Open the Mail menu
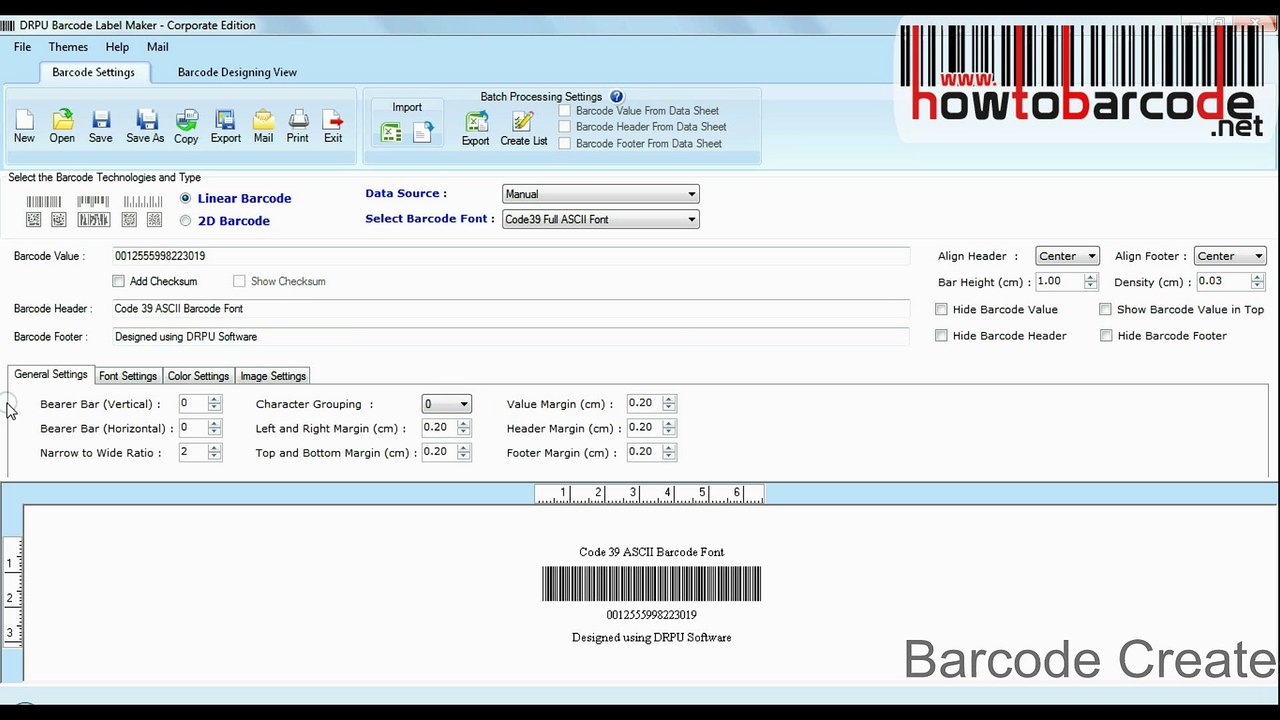This screenshot has height=720, width=1280. tap(157, 47)
